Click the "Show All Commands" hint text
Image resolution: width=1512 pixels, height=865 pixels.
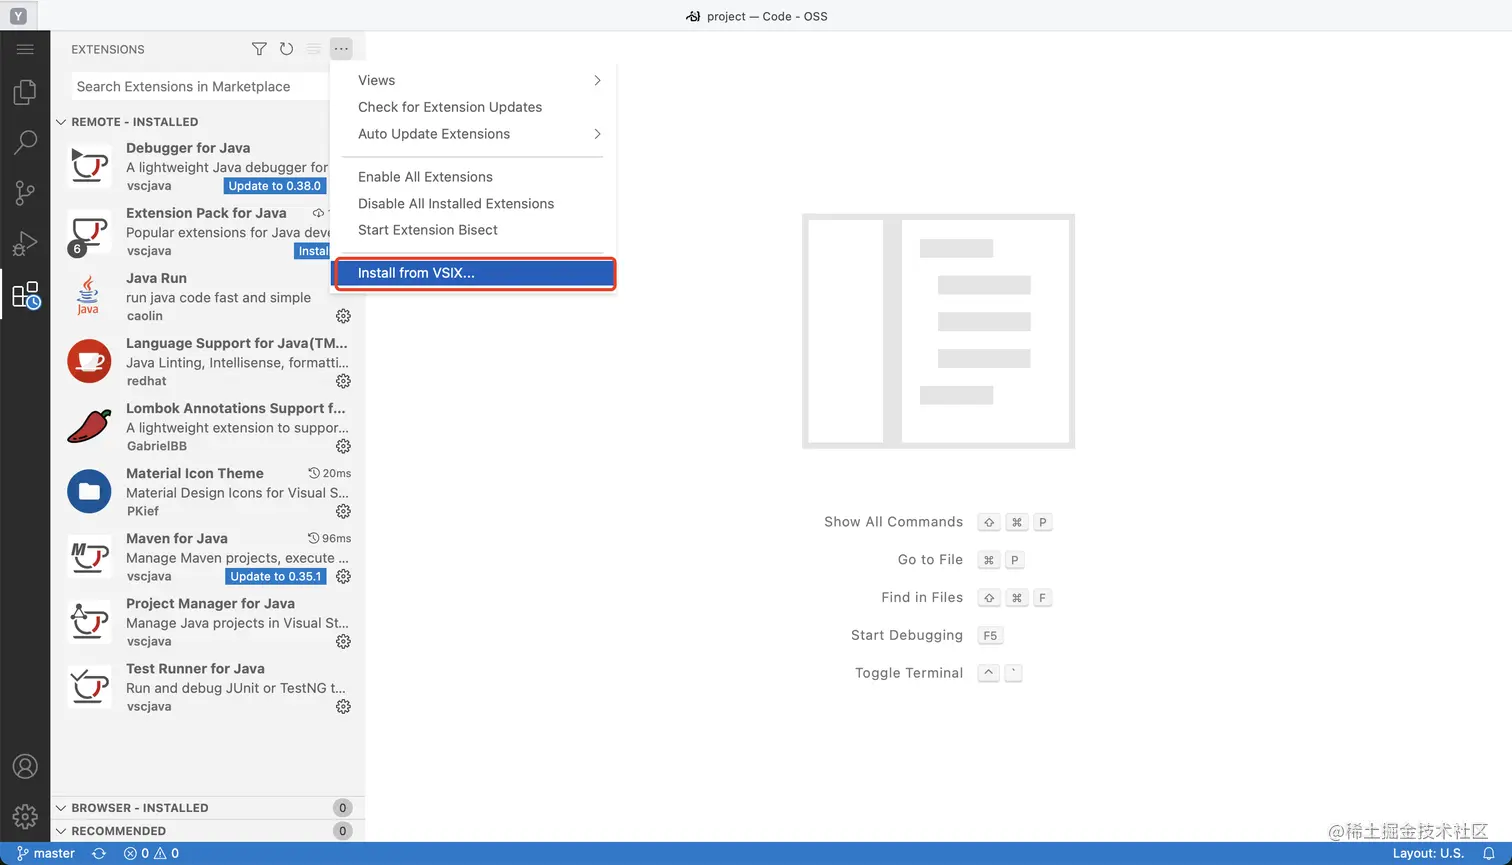tap(893, 522)
